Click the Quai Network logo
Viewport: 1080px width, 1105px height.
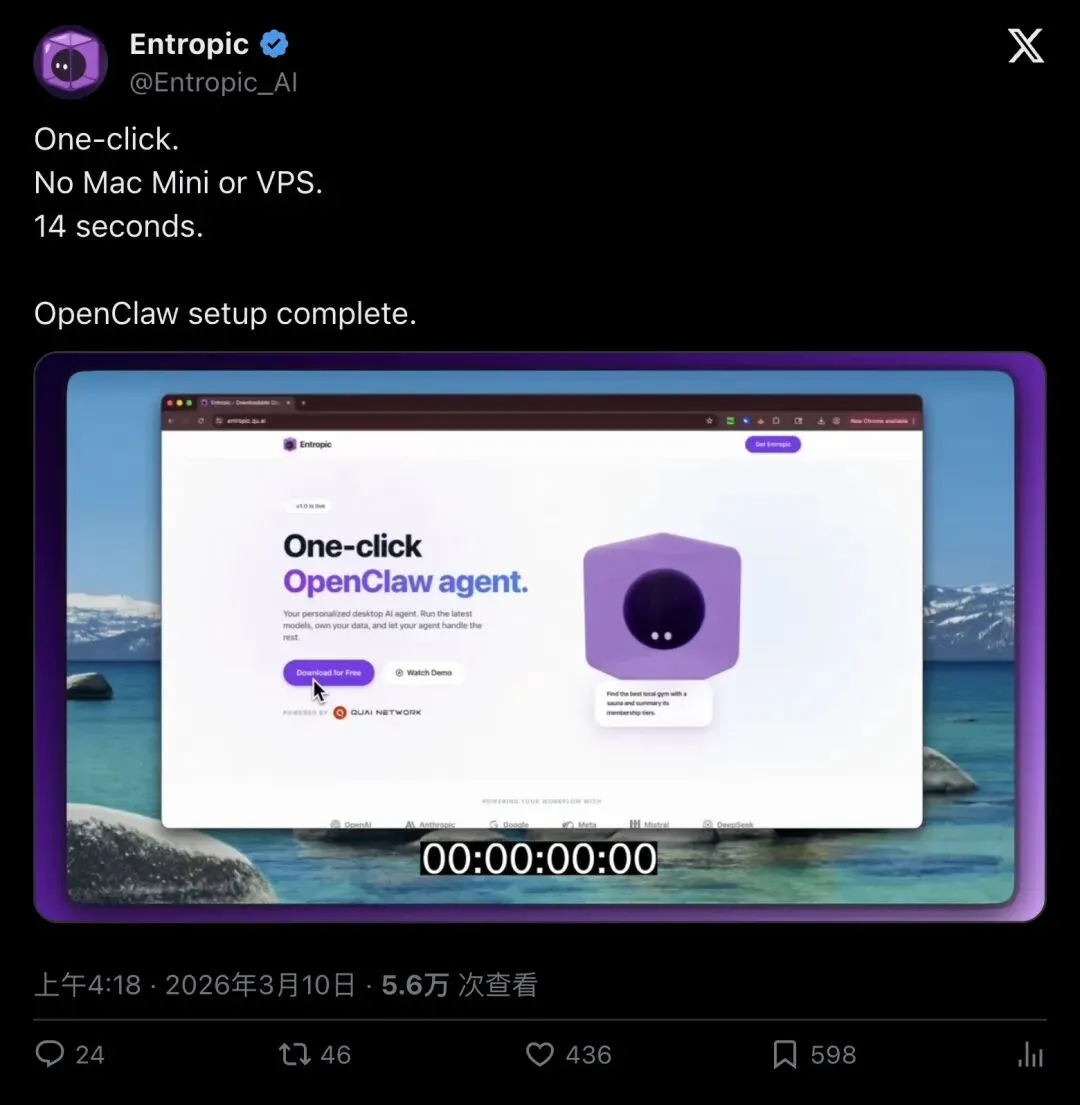point(378,712)
